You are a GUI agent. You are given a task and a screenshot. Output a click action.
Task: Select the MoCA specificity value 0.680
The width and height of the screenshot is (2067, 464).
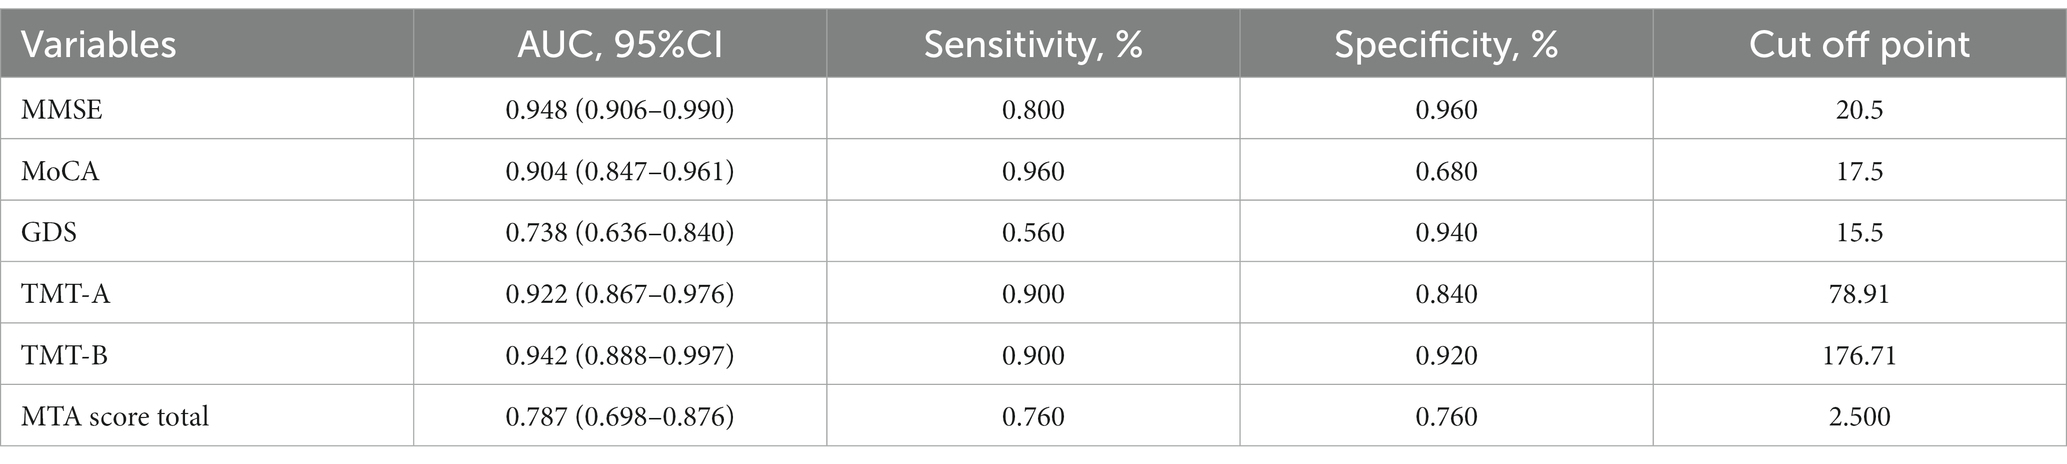[x=1446, y=171]
